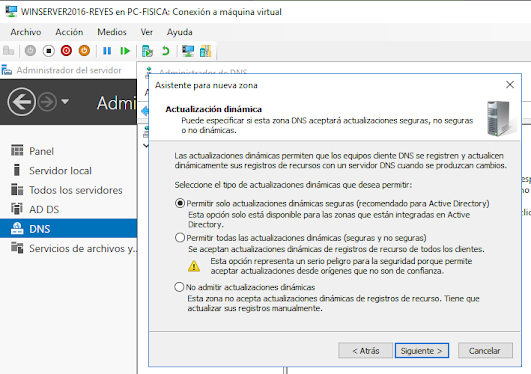Click the Siguiente button
Image resolution: width=531 pixels, height=374 pixels.
pyautogui.click(x=422, y=351)
